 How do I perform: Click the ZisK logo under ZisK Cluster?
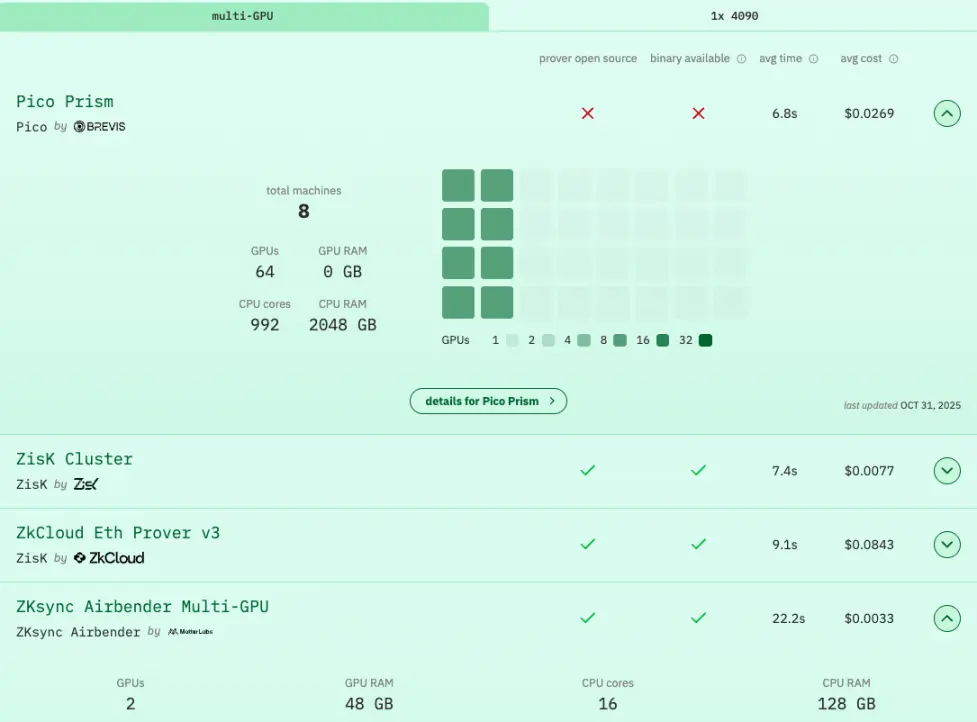click(x=86, y=484)
